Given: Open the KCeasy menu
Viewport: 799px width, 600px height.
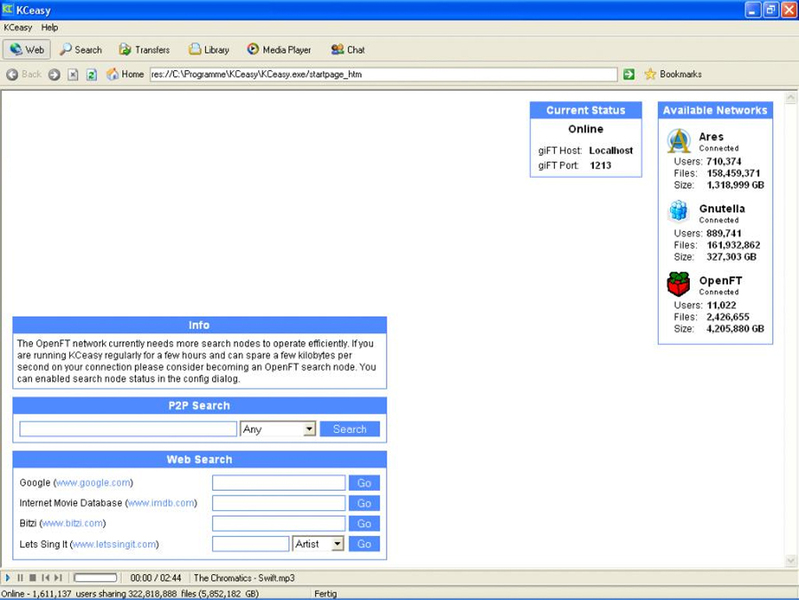Looking at the screenshot, I should click(x=18, y=28).
